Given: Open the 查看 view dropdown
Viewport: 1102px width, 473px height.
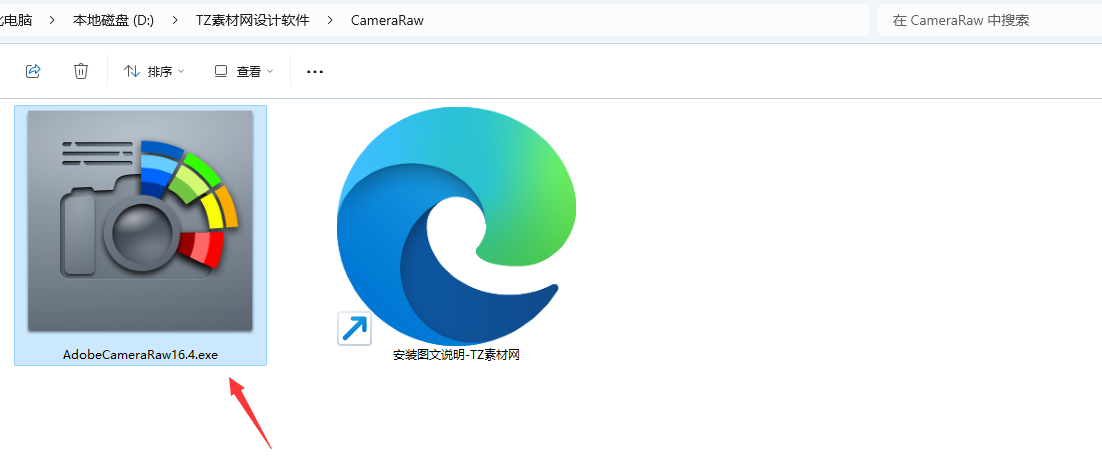Looking at the screenshot, I should (x=244, y=71).
